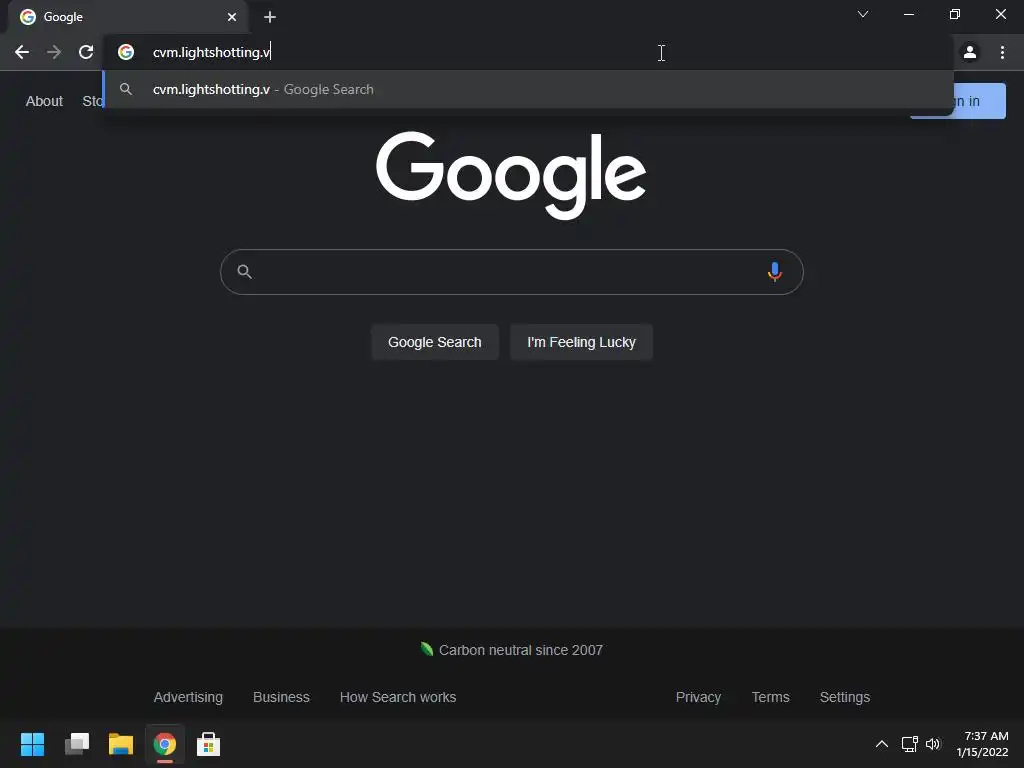The image size is (1024, 768).
Task: Click the address bar text cvm.lightshotting.v
Action: [x=211, y=52]
